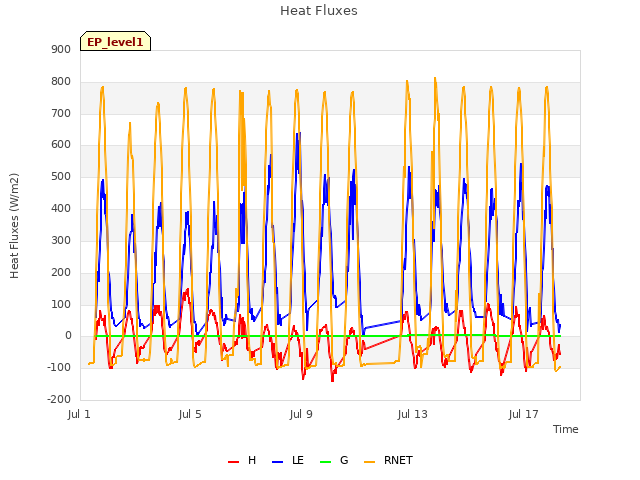Image resolution: width=640 pixels, height=480 pixels.
Task: Click the 200 y-axis tick label
Action: pos(61,272)
